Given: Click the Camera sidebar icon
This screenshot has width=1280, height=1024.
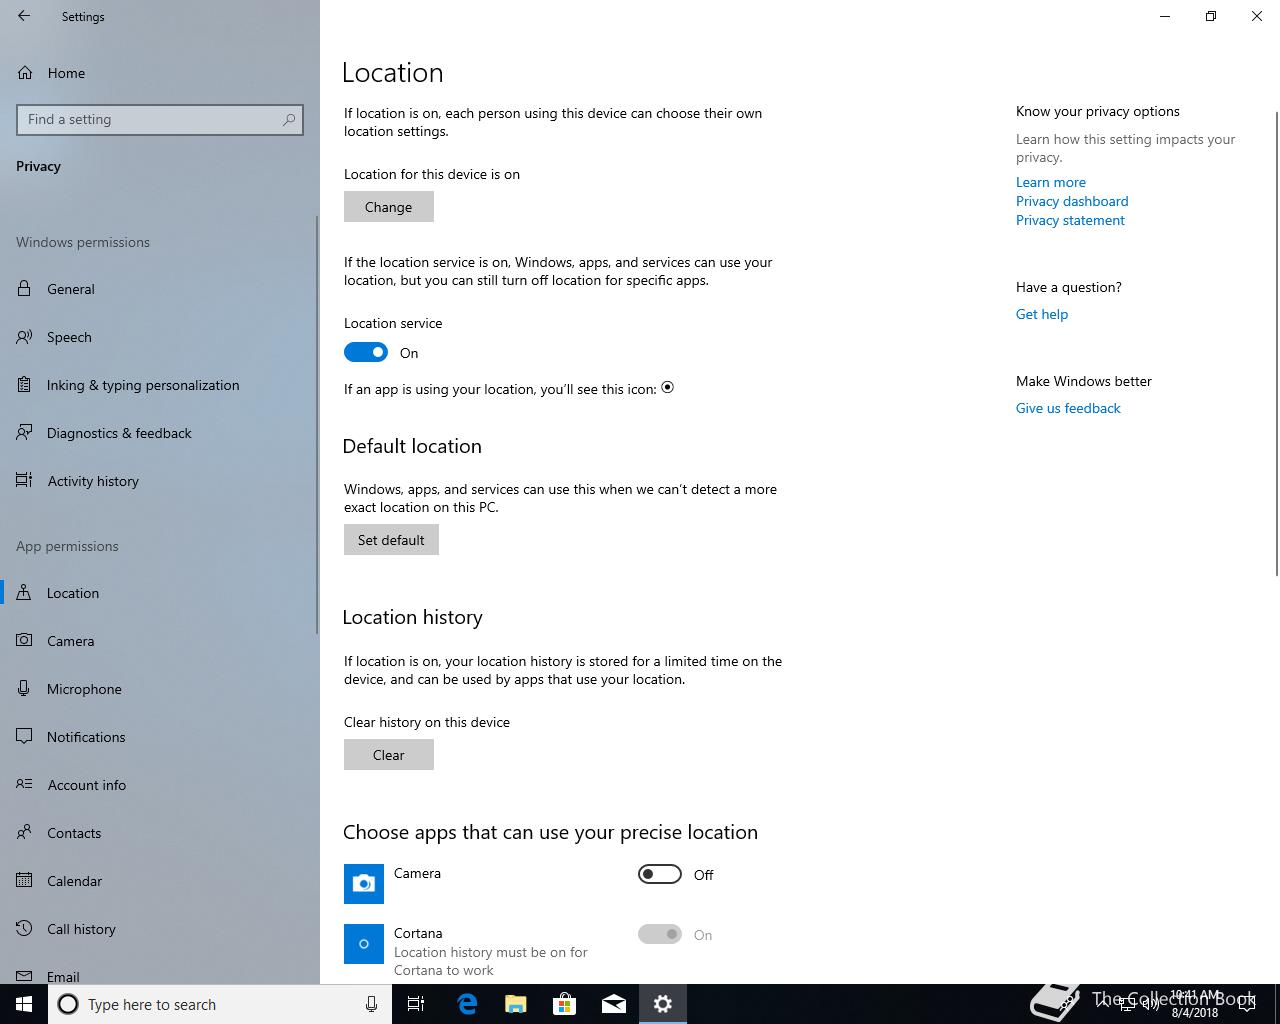Looking at the screenshot, I should pyautogui.click(x=24, y=641).
